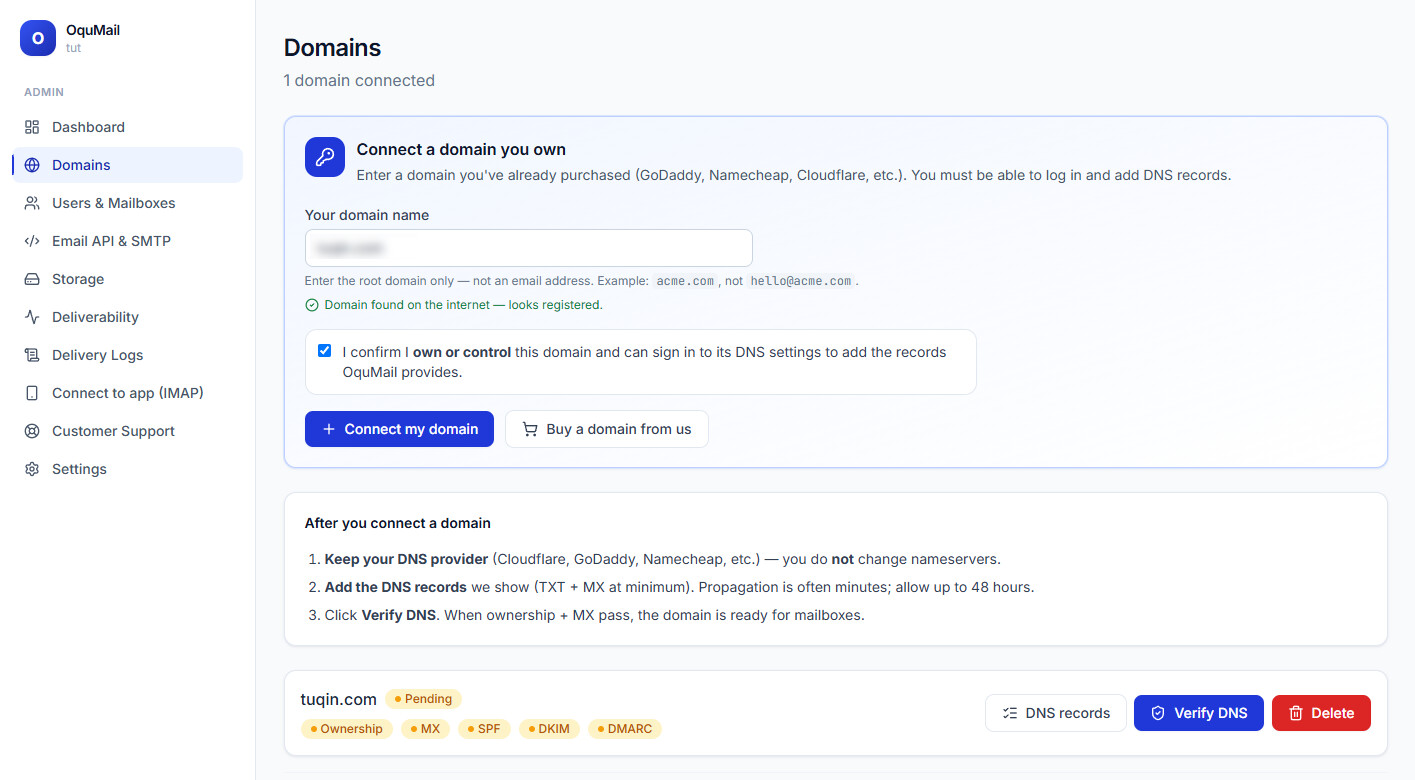Viewport: 1415px width, 780px height.
Task: Click the shield icon on Verify DNS
Action: coord(1158,713)
